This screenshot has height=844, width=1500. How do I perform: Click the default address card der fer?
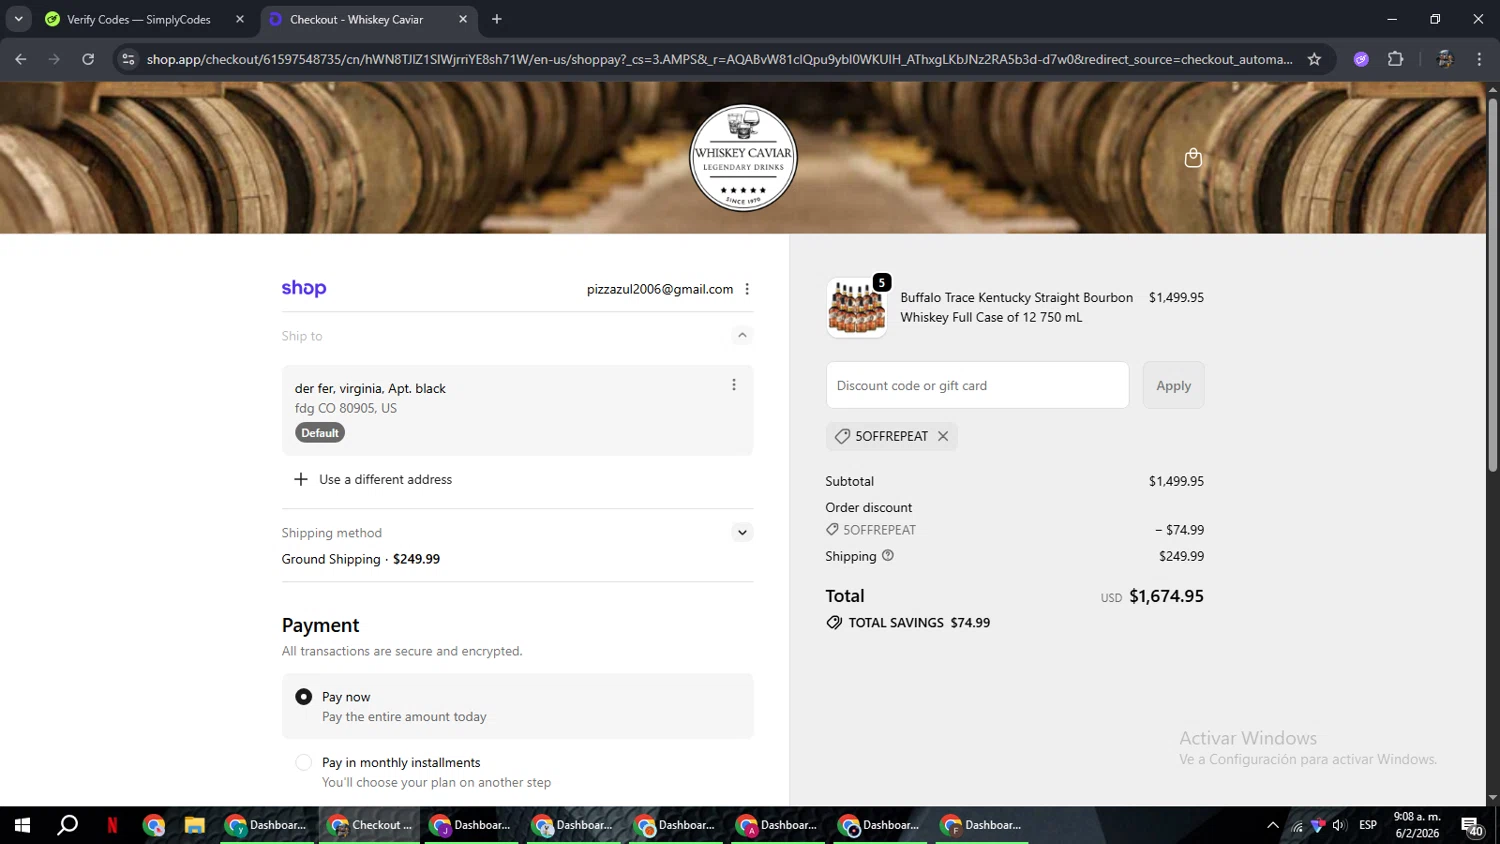point(517,410)
